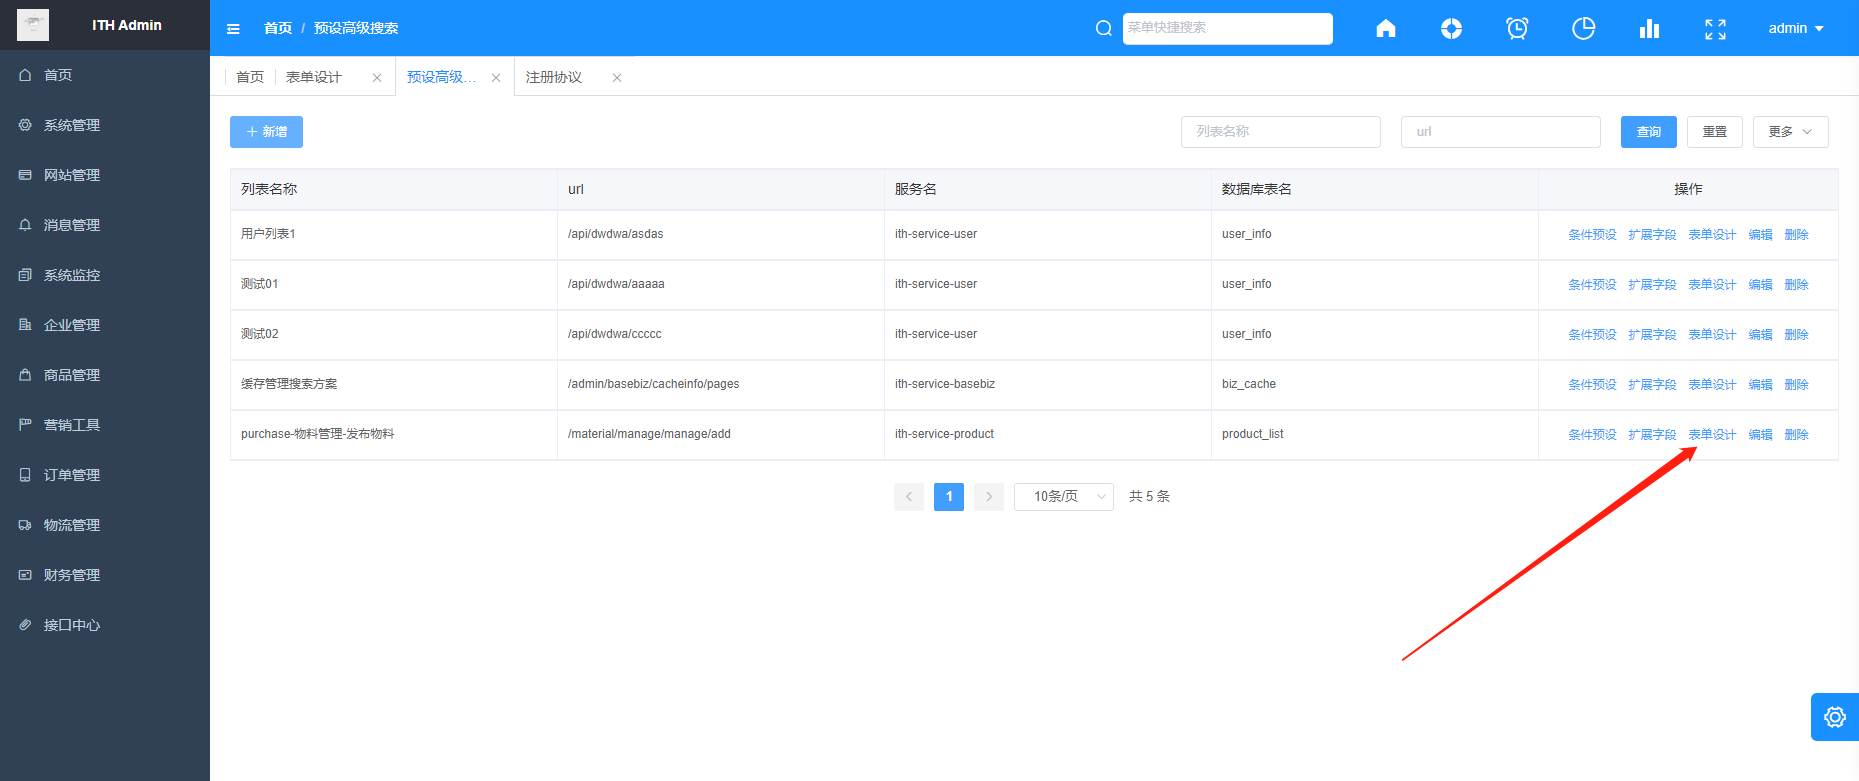Collapse sidebar with the hamburger menu icon
The height and width of the screenshot is (781, 1859).
[233, 29]
